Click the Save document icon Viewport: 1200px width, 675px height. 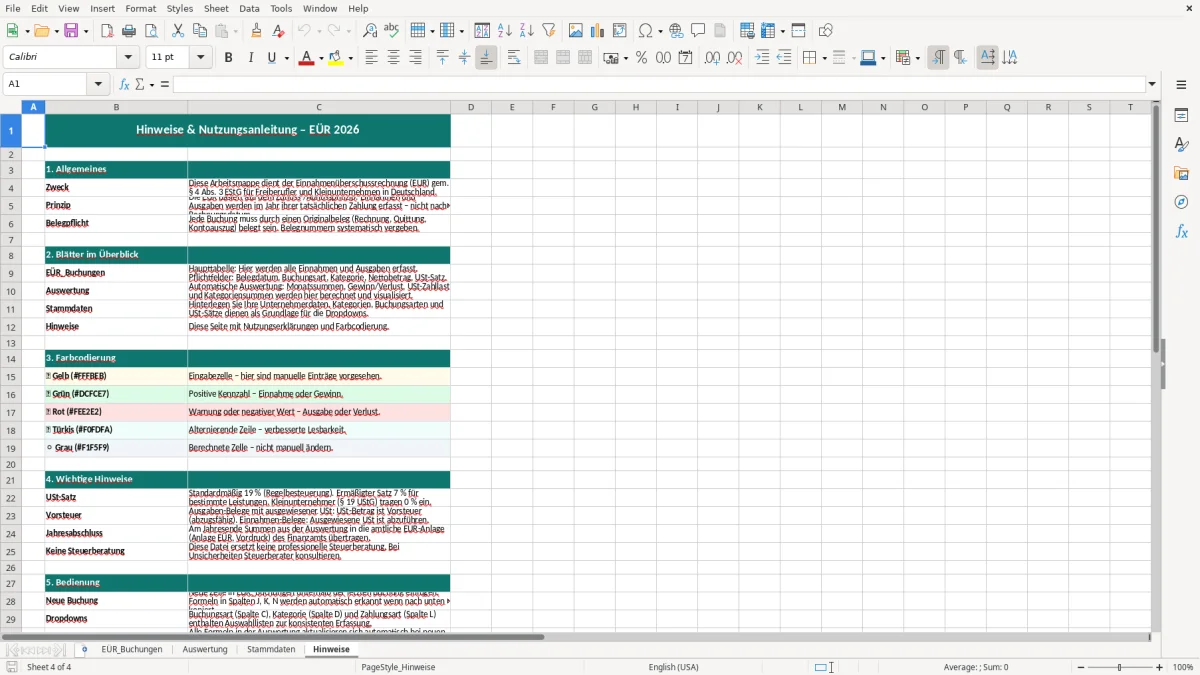point(71,31)
